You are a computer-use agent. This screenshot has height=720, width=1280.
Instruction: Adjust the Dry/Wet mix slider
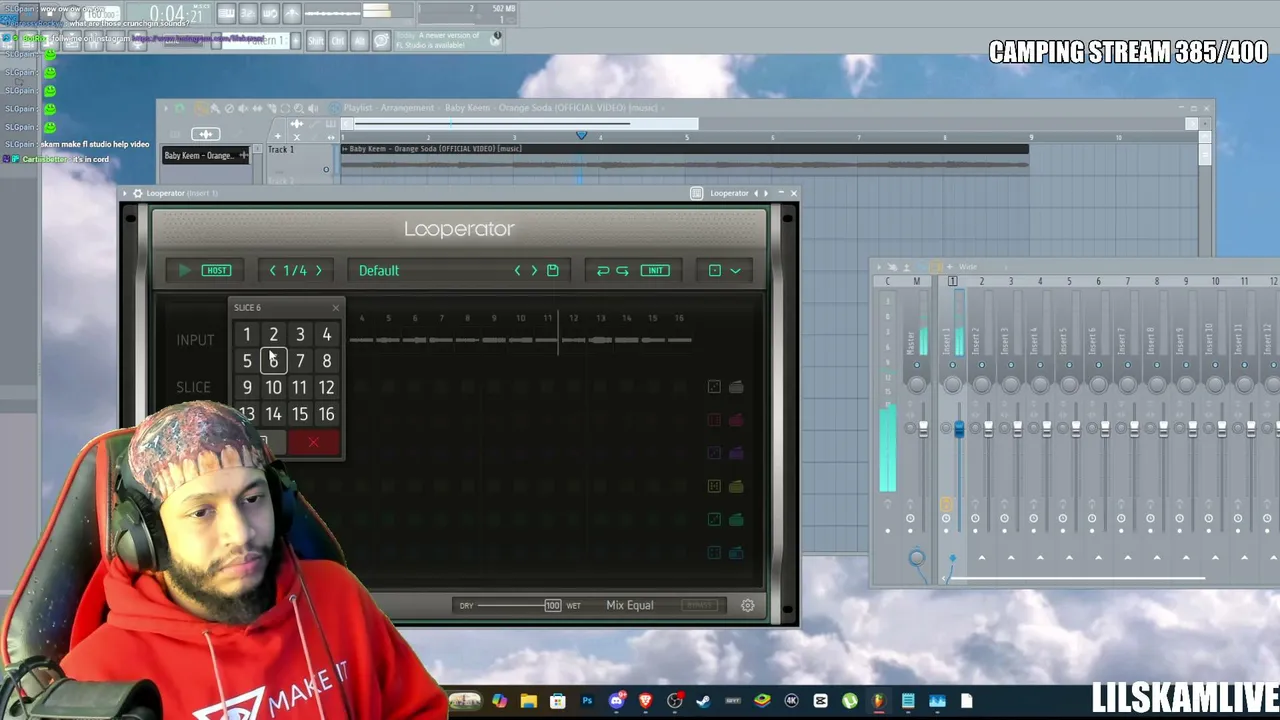[x=519, y=605]
